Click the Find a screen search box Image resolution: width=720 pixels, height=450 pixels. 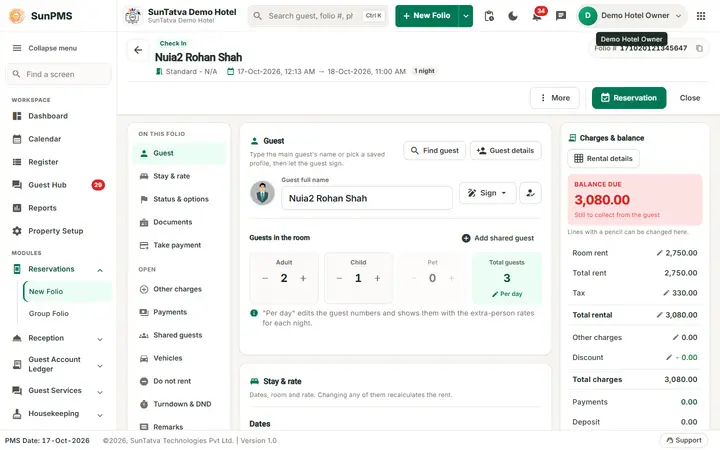pos(58,74)
